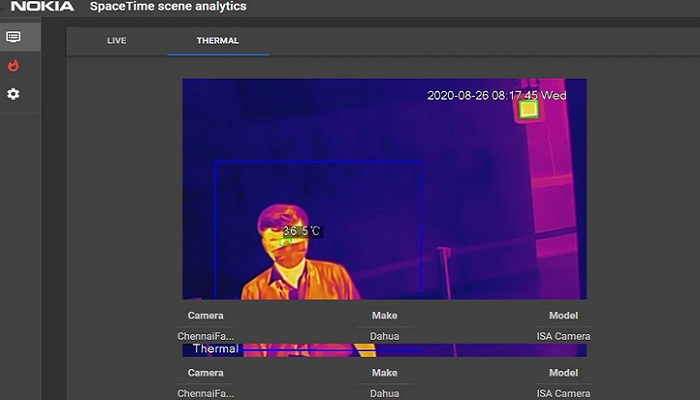The image size is (700, 400).
Task: Switch to the LIVE tab
Action: point(117,41)
